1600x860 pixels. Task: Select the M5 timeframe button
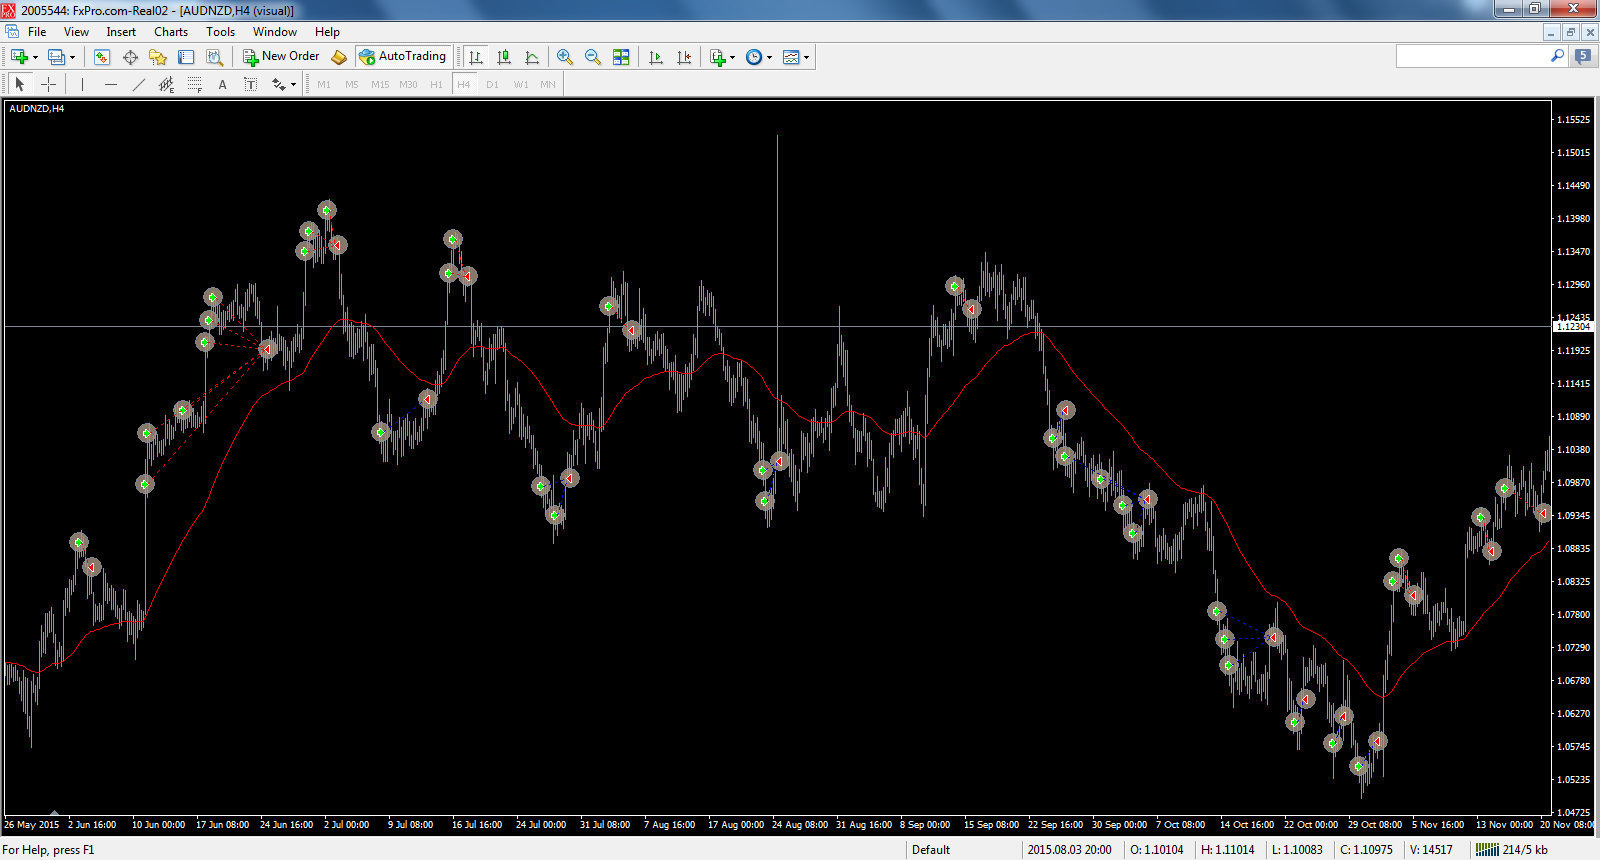[x=351, y=84]
